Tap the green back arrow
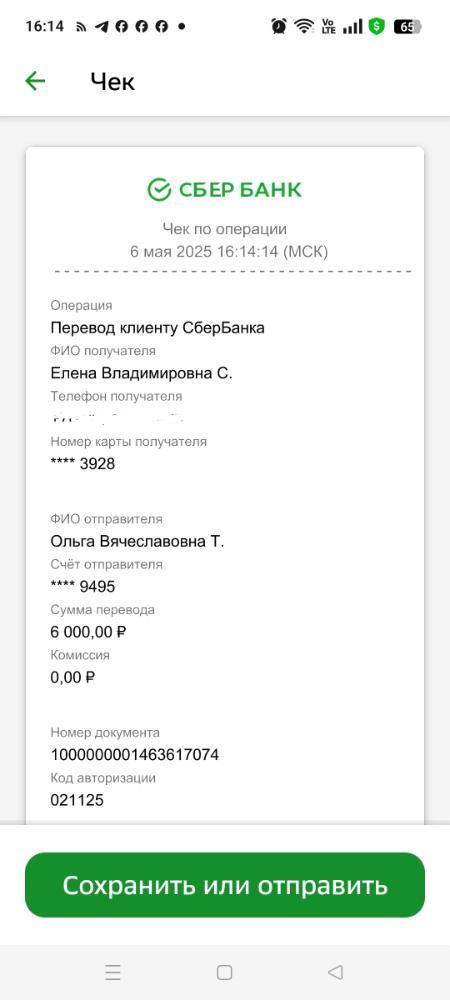The image size is (450, 1000). [x=35, y=81]
